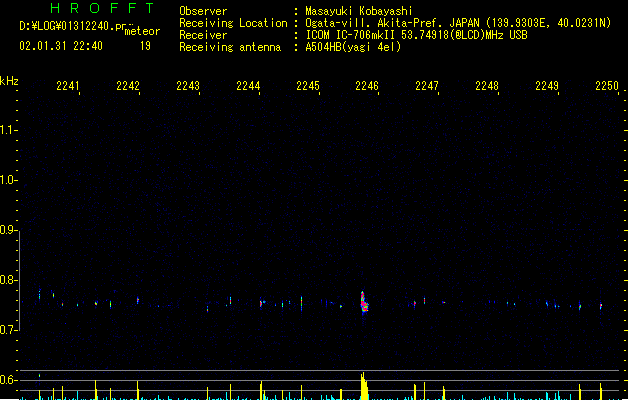Click the kHz axis unit label

9,81
